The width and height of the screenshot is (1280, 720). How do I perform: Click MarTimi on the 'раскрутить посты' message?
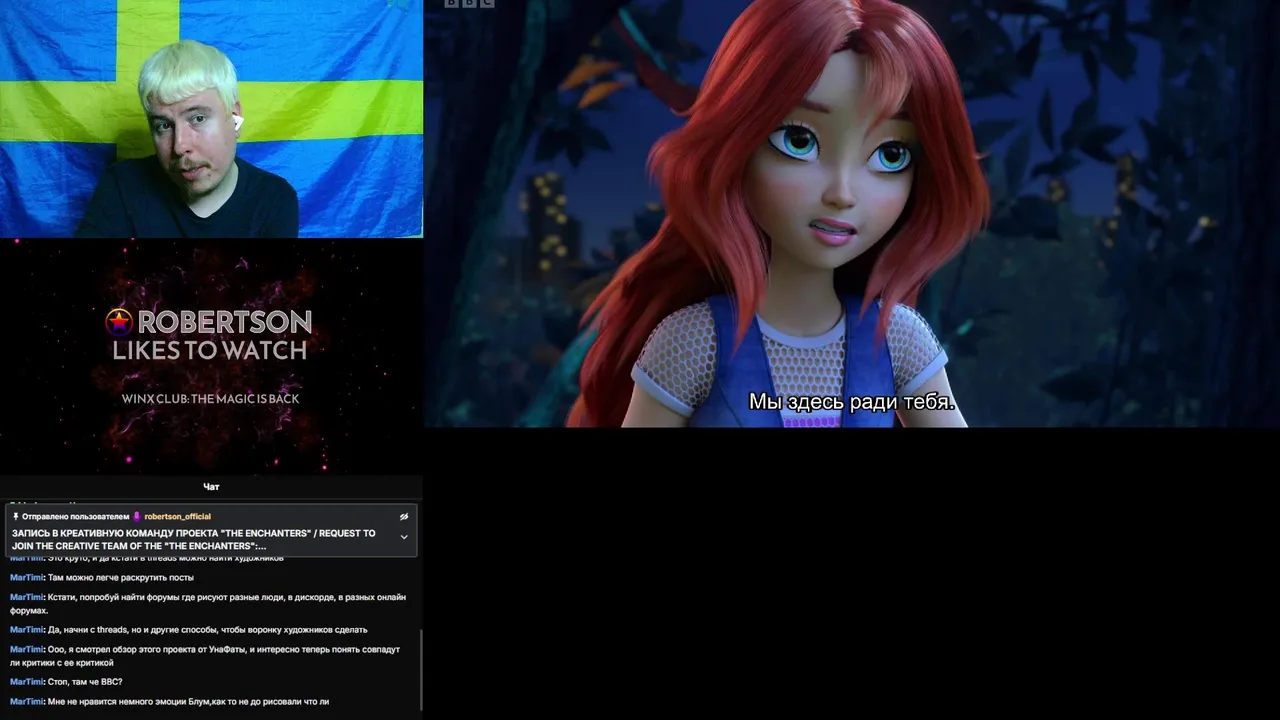(26, 578)
